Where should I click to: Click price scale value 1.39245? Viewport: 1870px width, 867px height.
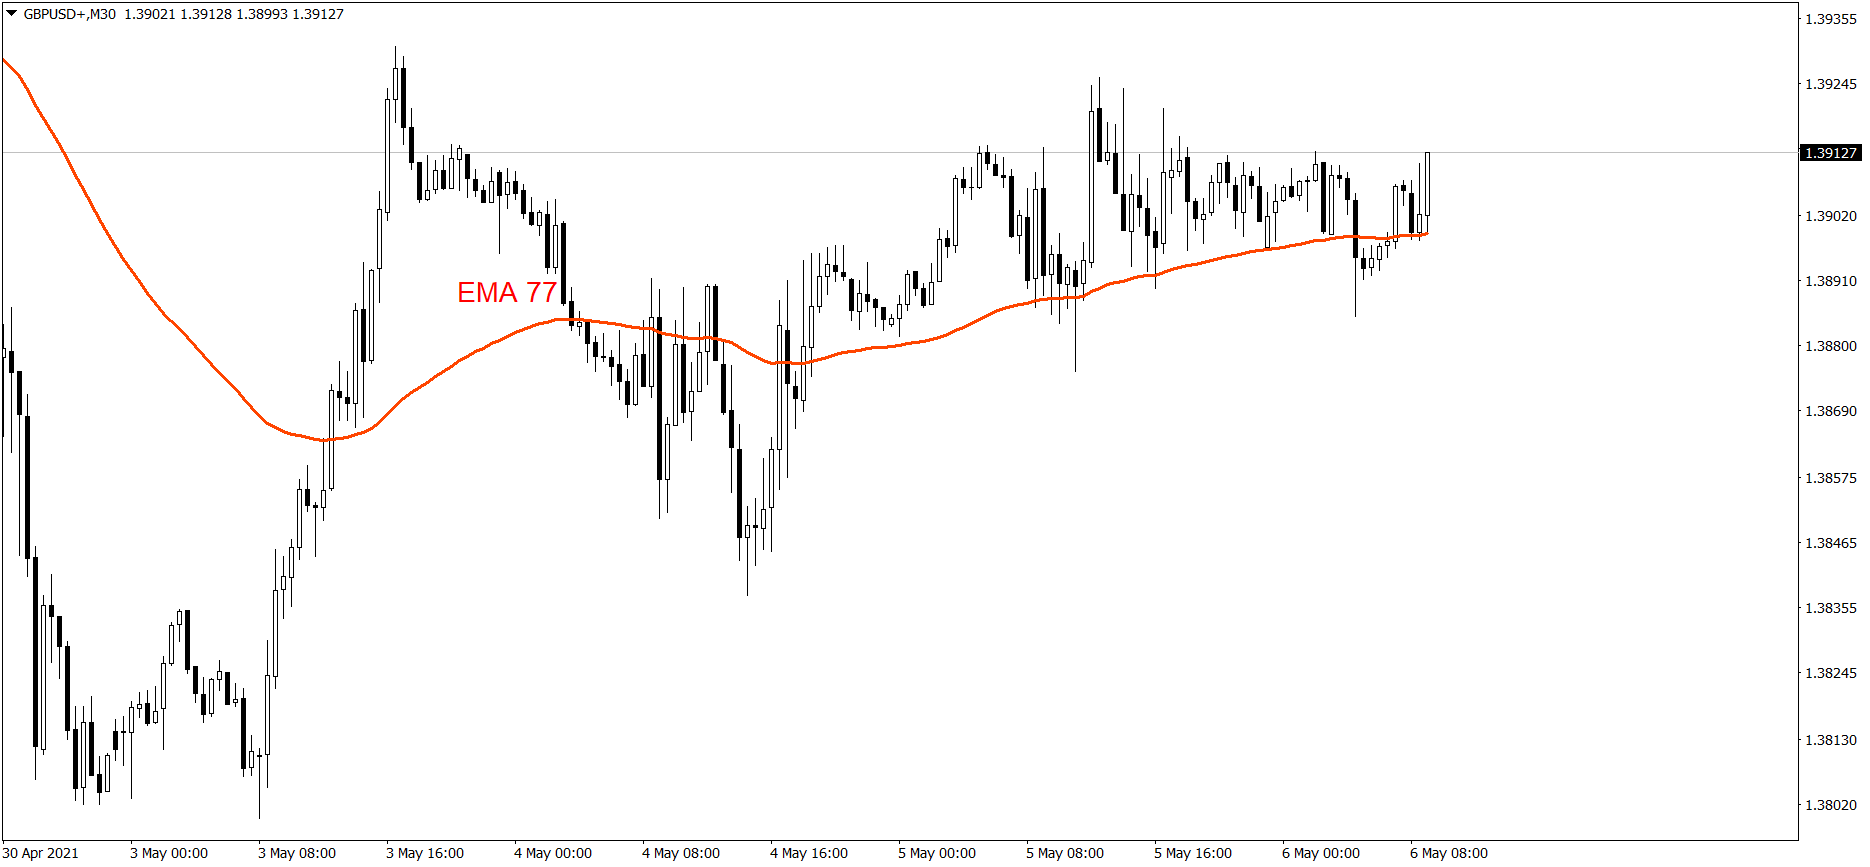[x=1831, y=84]
